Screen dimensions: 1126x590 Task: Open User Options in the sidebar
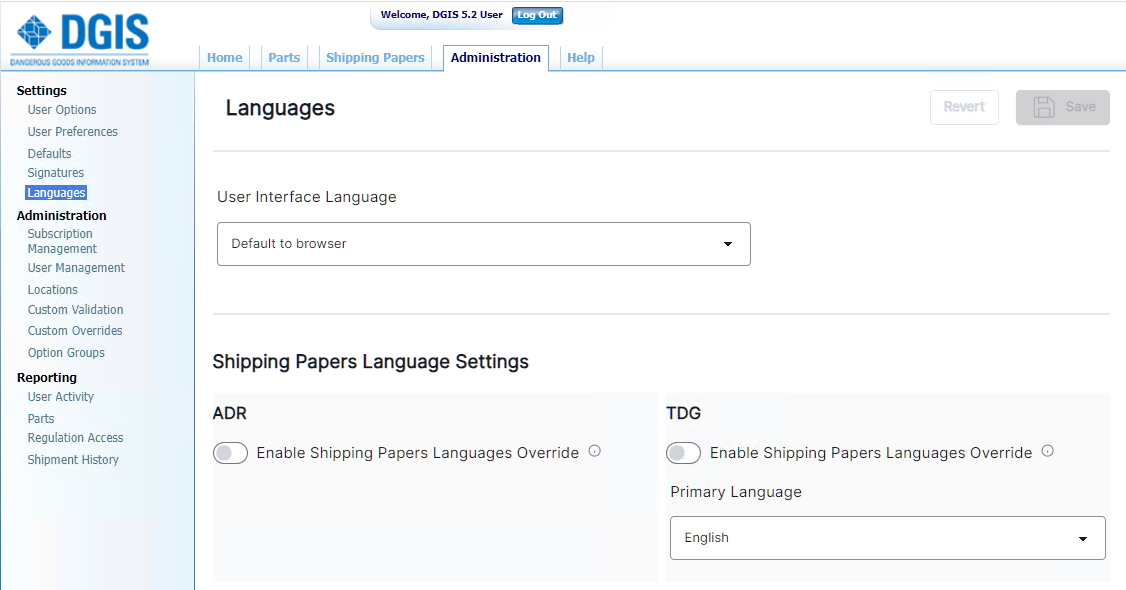(60, 110)
